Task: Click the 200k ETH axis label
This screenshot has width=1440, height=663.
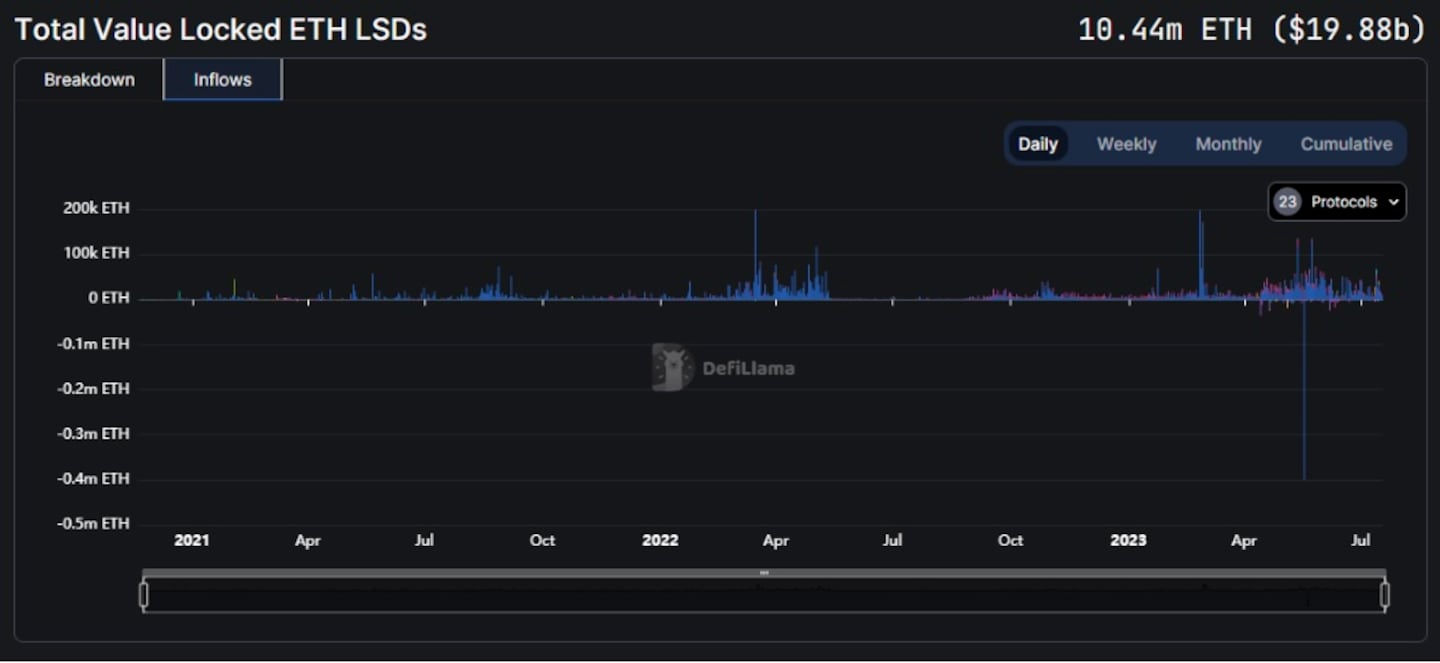Action: click(96, 209)
